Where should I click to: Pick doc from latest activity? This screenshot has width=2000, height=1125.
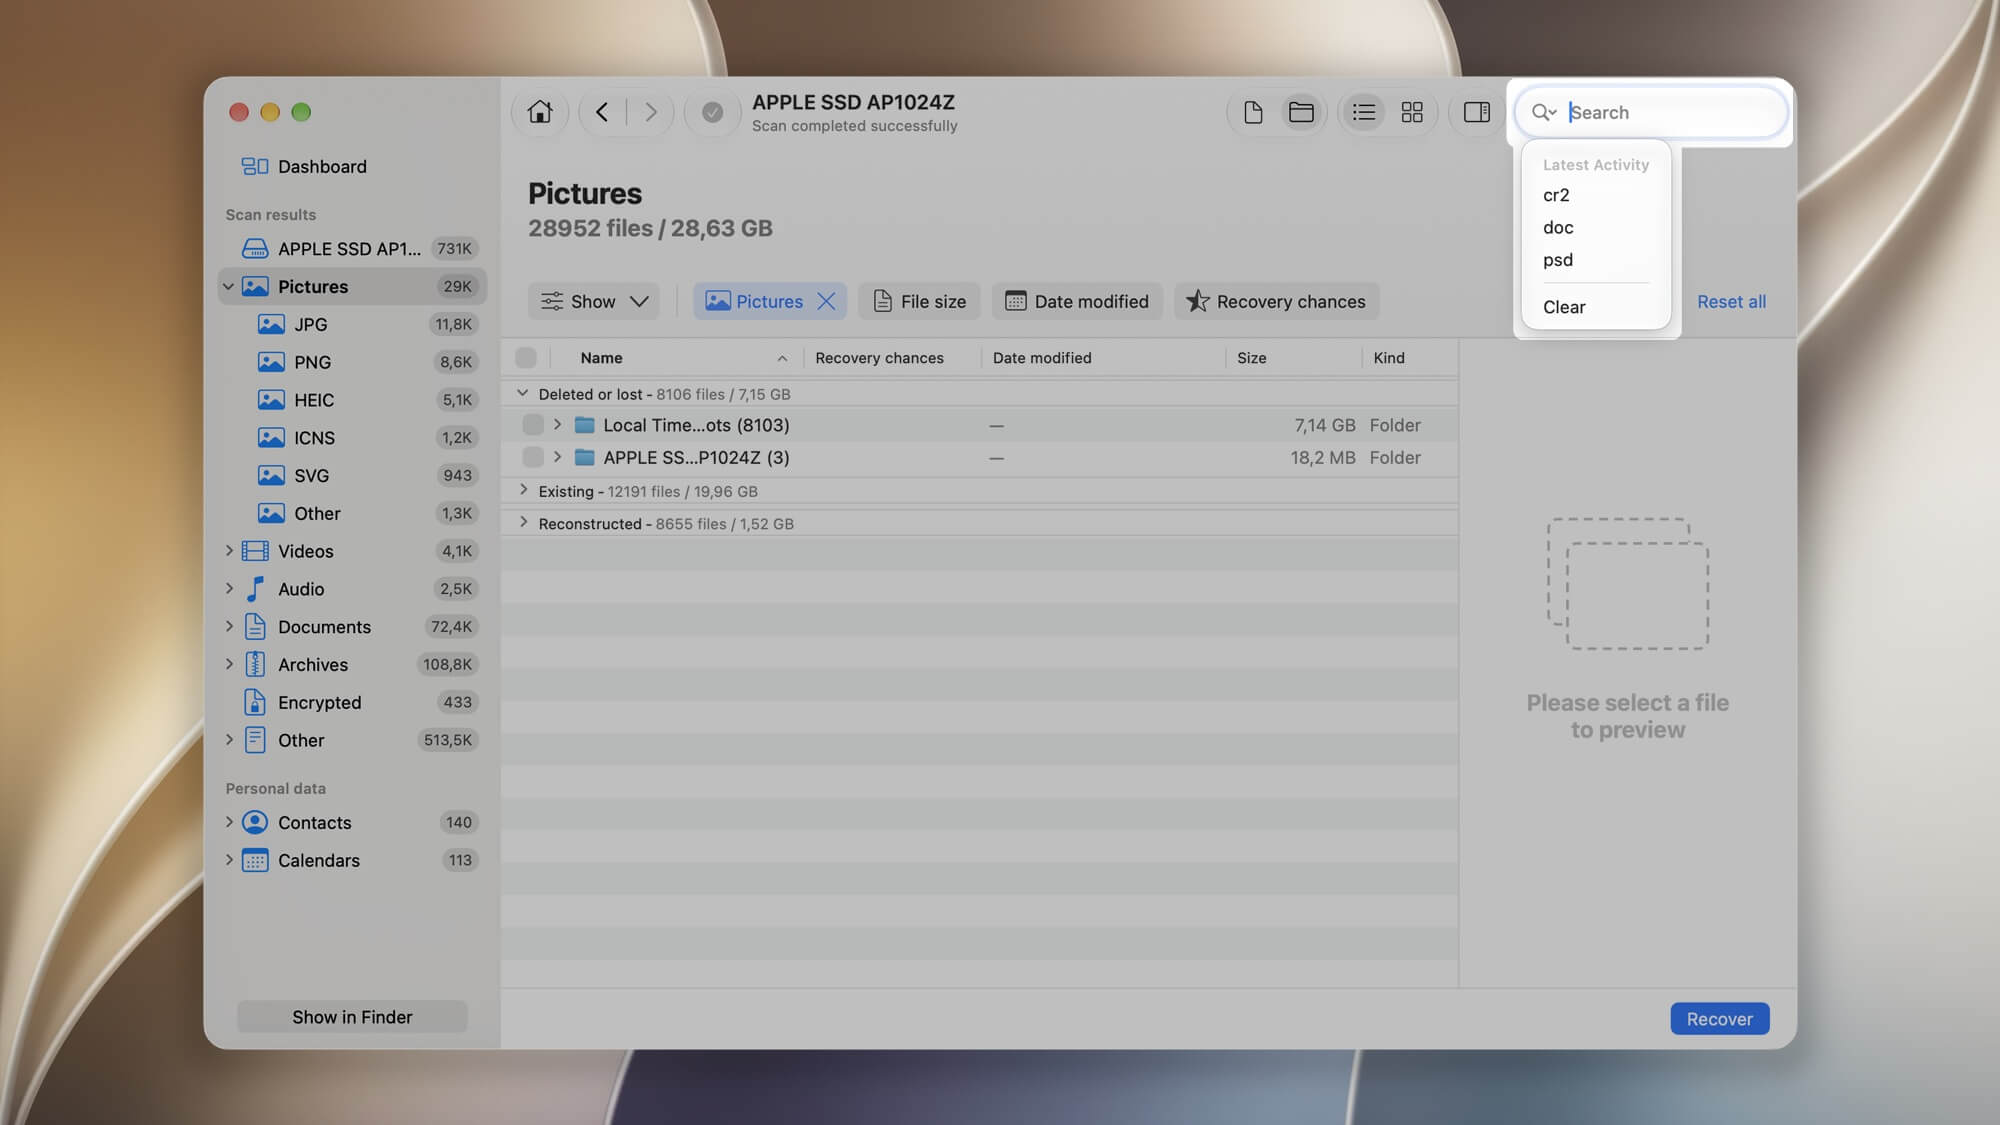1558,227
